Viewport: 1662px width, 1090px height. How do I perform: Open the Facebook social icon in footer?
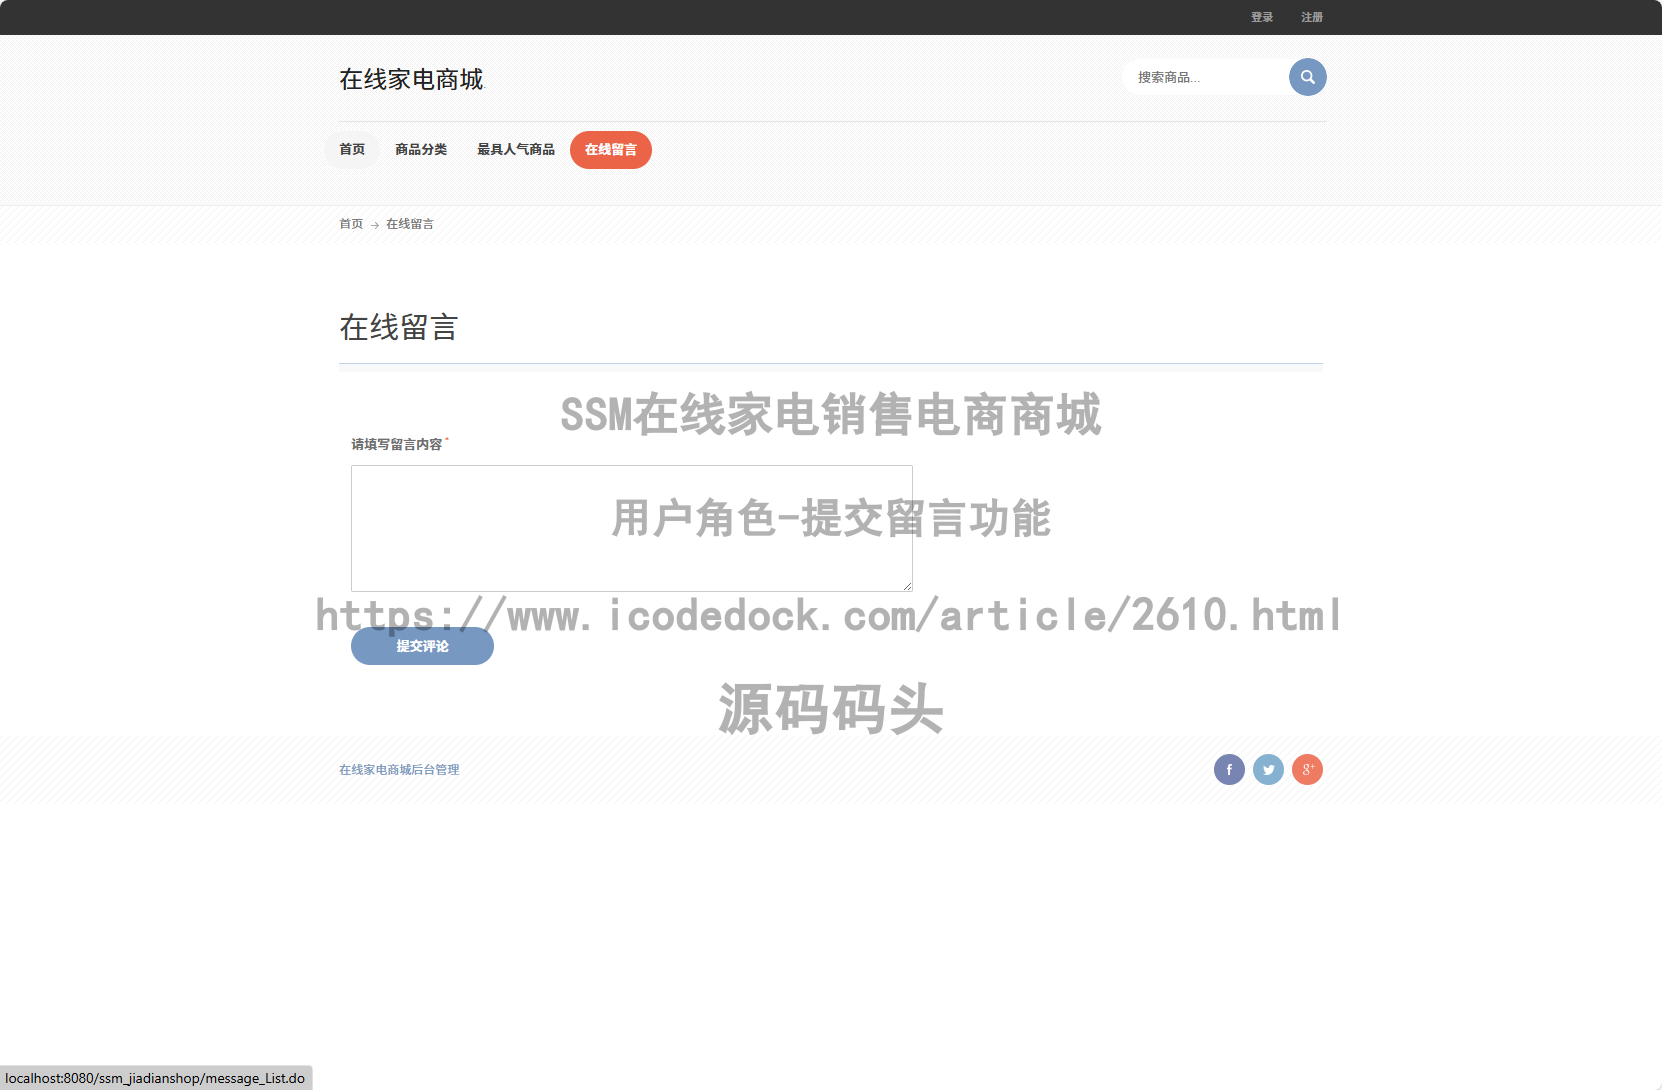point(1229,769)
